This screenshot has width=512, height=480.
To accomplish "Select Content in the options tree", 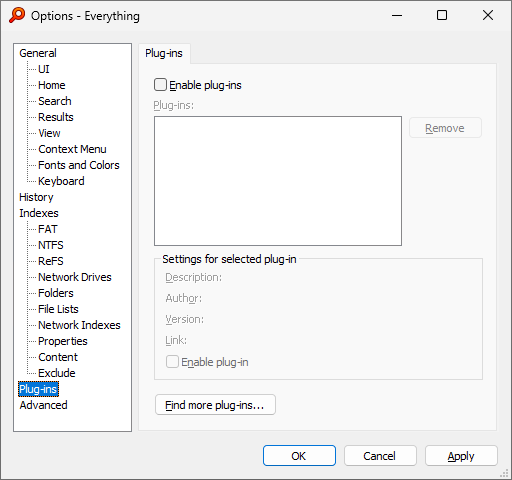I will coord(58,357).
